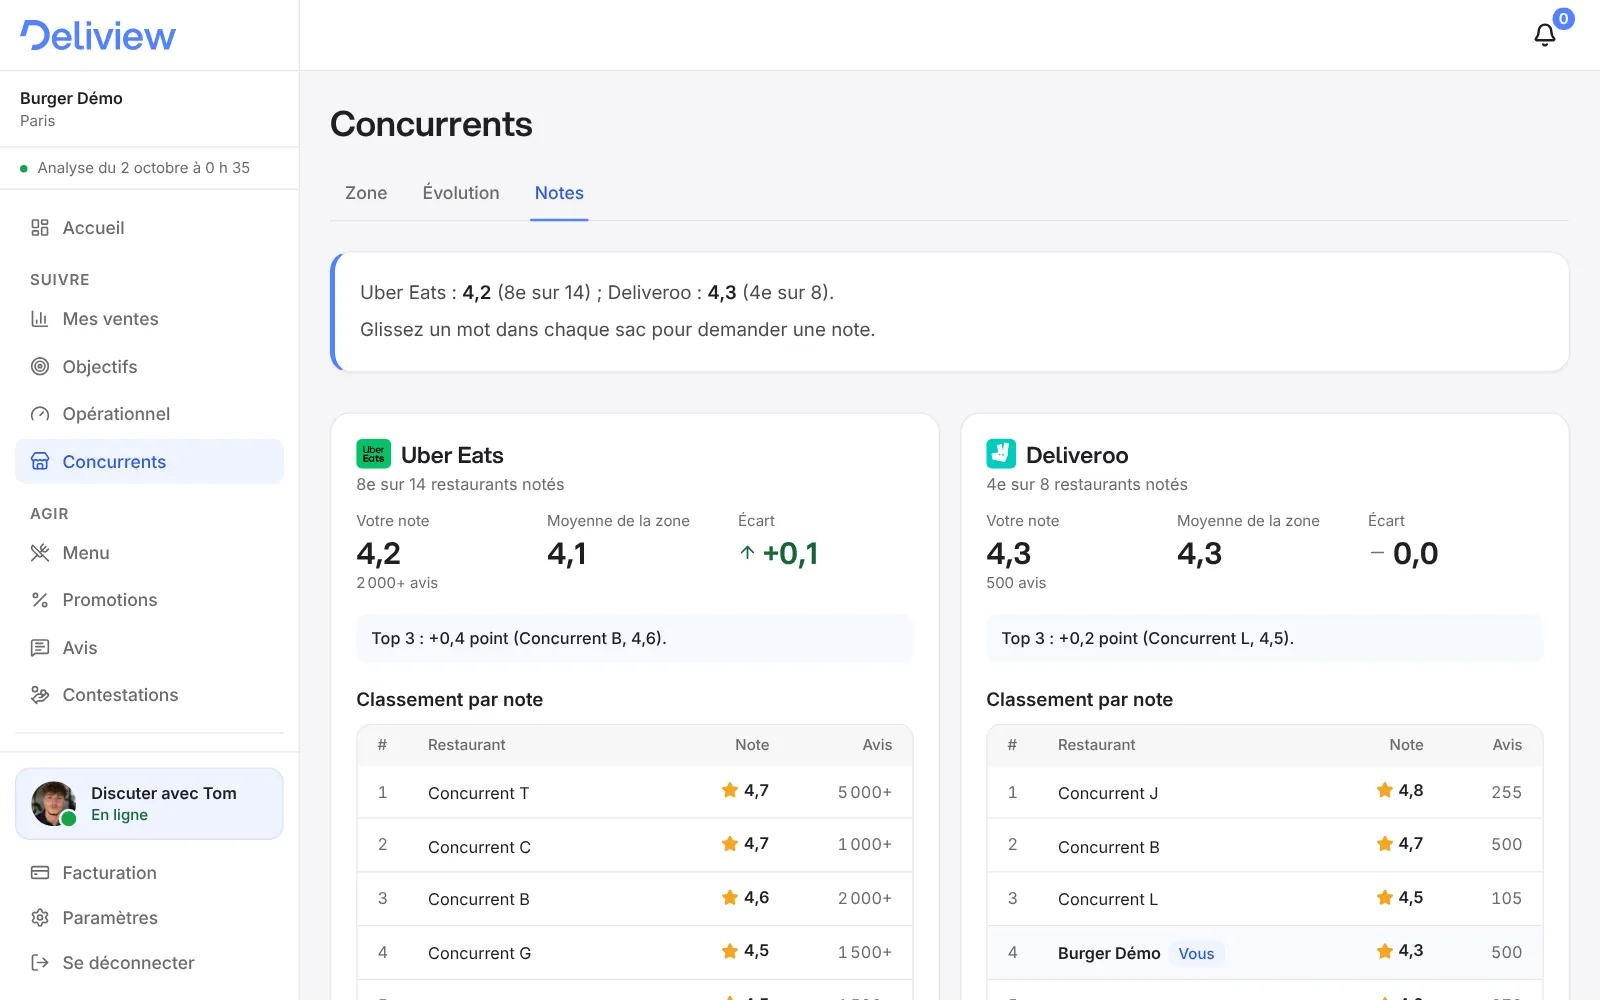Image resolution: width=1600 pixels, height=1000 pixels.
Task: Select Concurrent C in Uber Eats ranking
Action: point(635,846)
